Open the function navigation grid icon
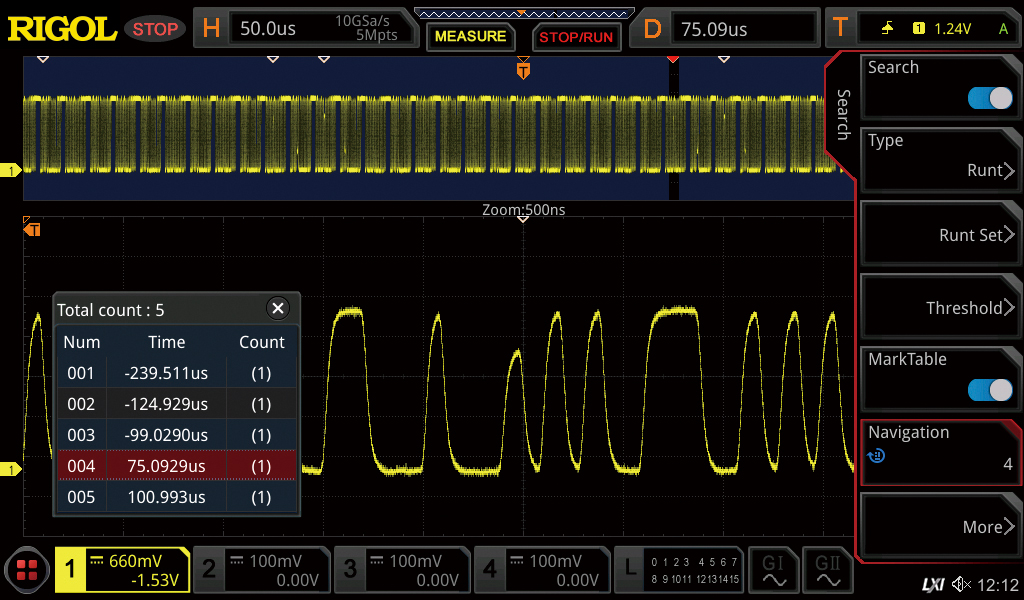This screenshot has height=600, width=1024. (x=27, y=571)
